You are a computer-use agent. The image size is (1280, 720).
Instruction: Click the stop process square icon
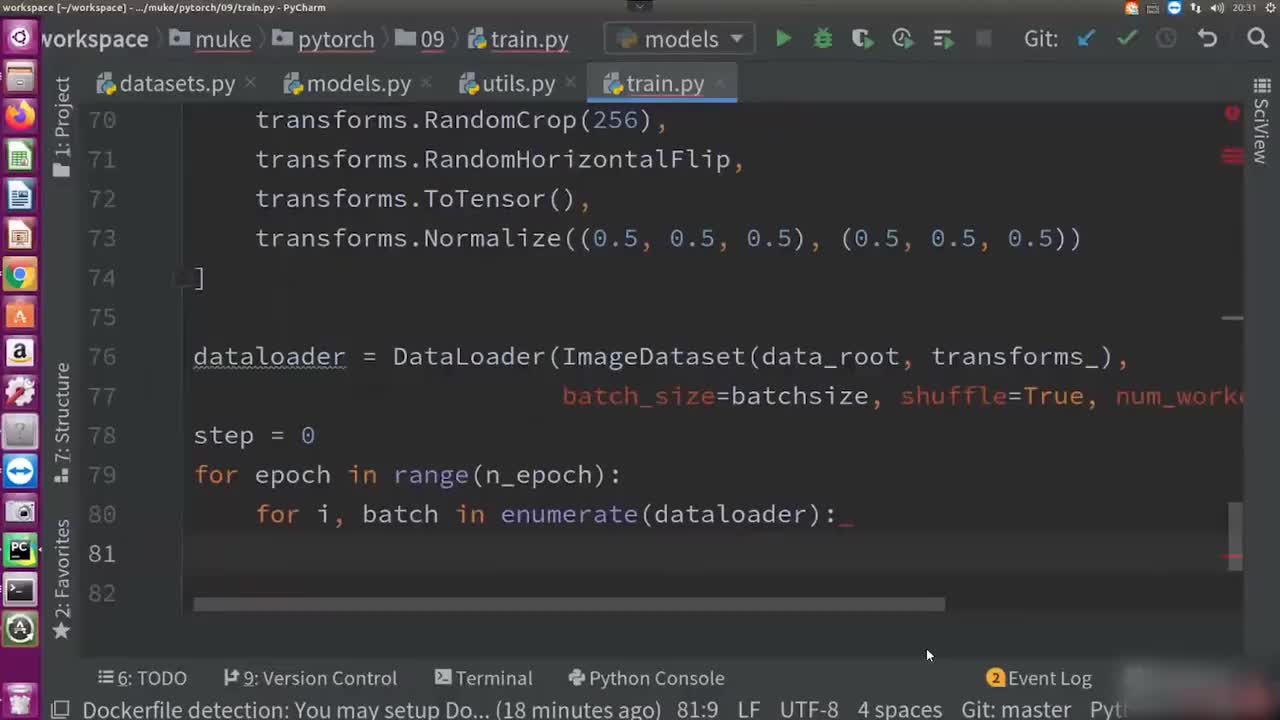(983, 39)
